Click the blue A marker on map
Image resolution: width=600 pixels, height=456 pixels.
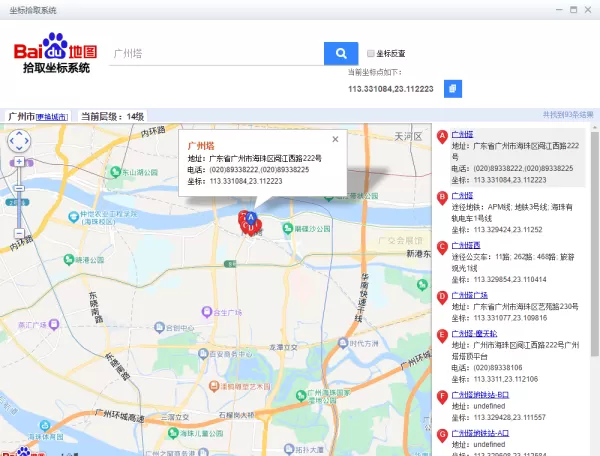click(x=251, y=218)
